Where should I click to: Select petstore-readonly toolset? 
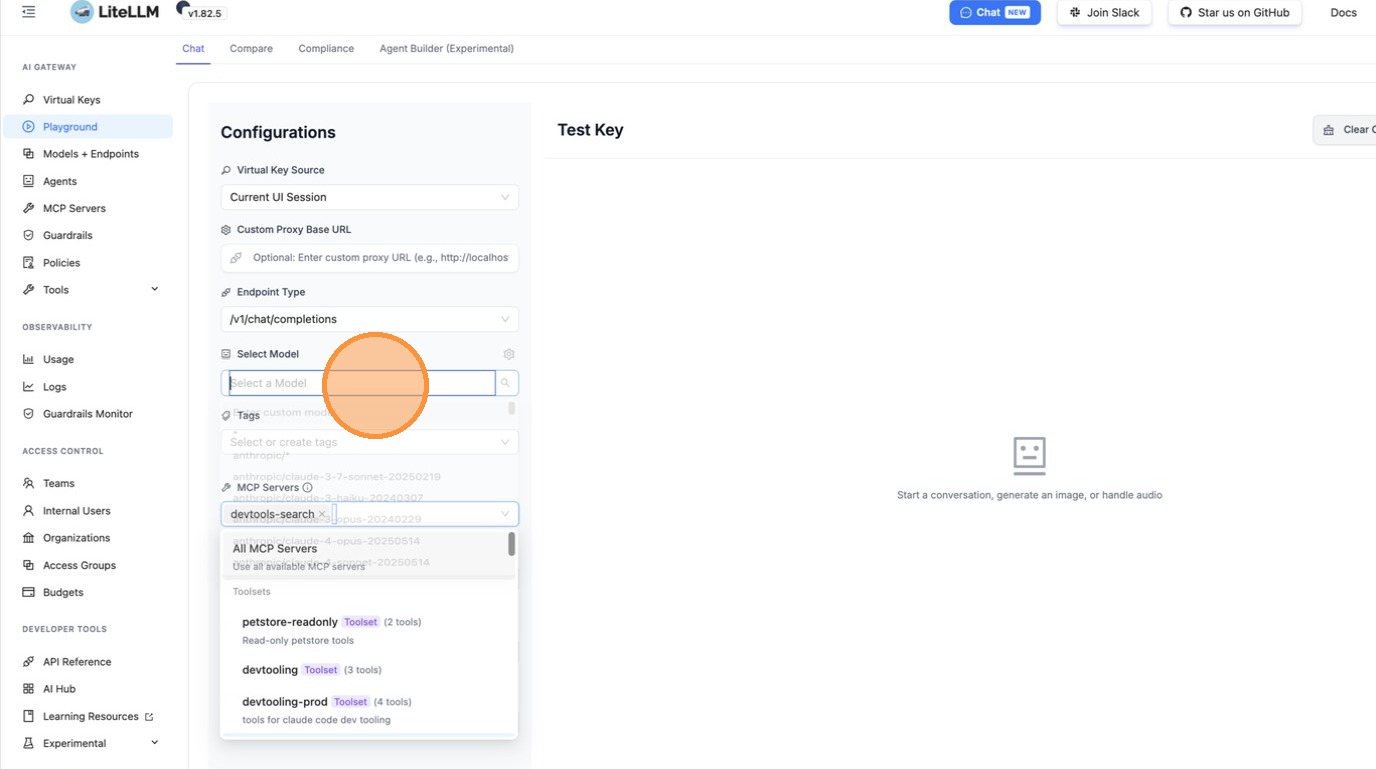point(367,630)
